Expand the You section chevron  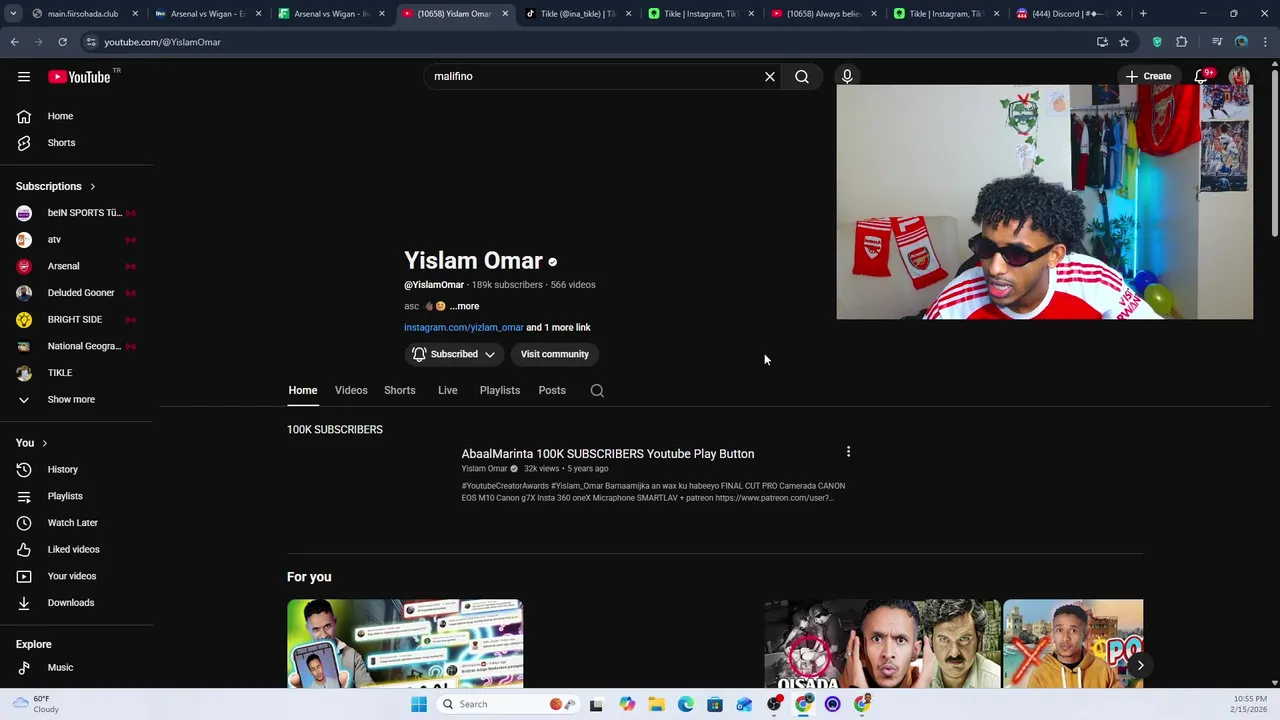point(44,443)
